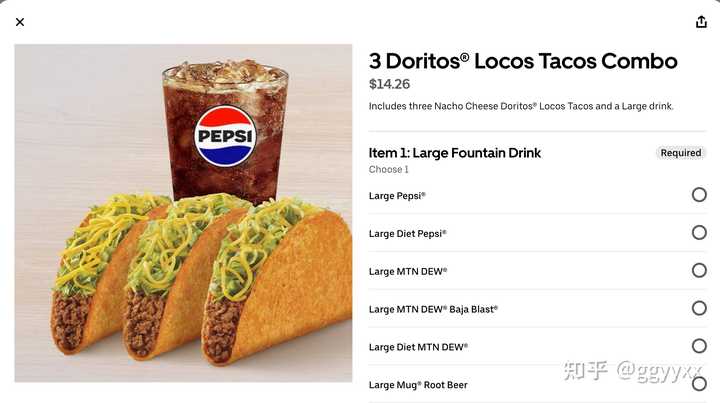Image resolution: width=720 pixels, height=403 pixels.
Task: Click the 'Item 1: Large Fountain Drink' heading
Action: point(455,153)
